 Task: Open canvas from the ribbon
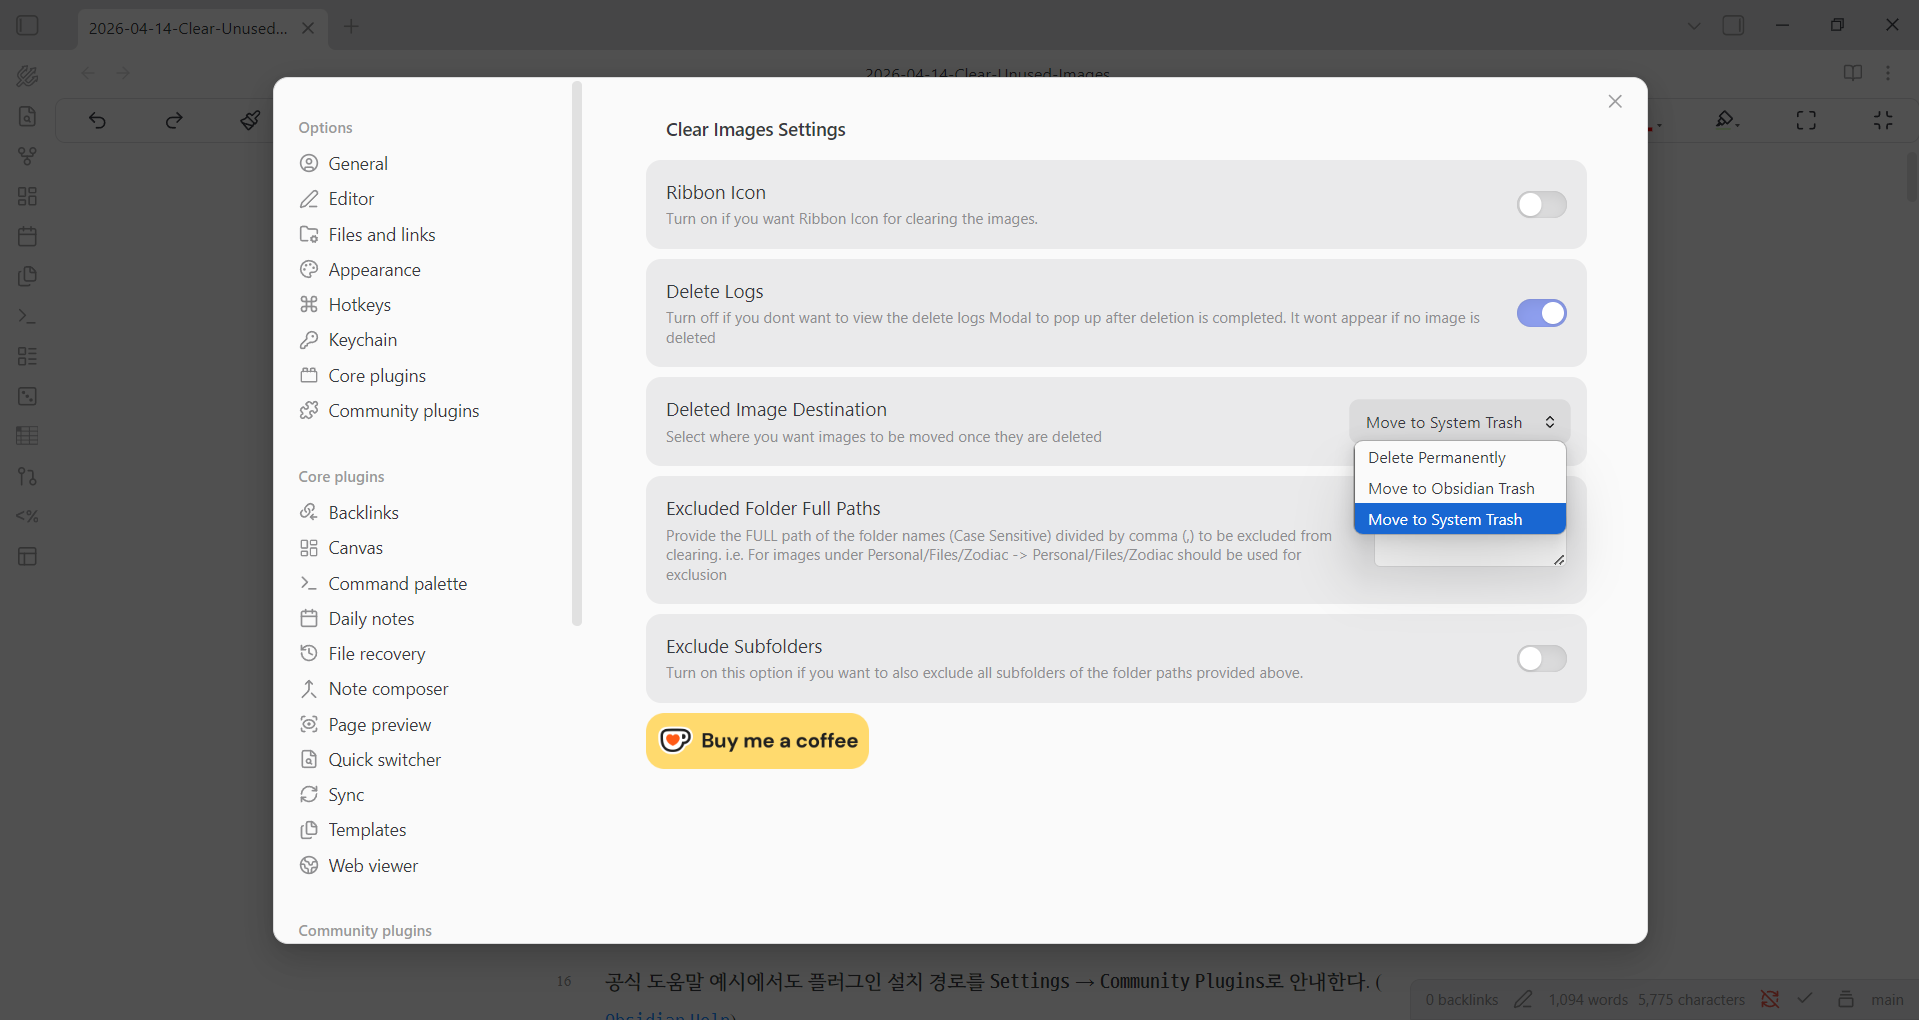pyautogui.click(x=28, y=196)
